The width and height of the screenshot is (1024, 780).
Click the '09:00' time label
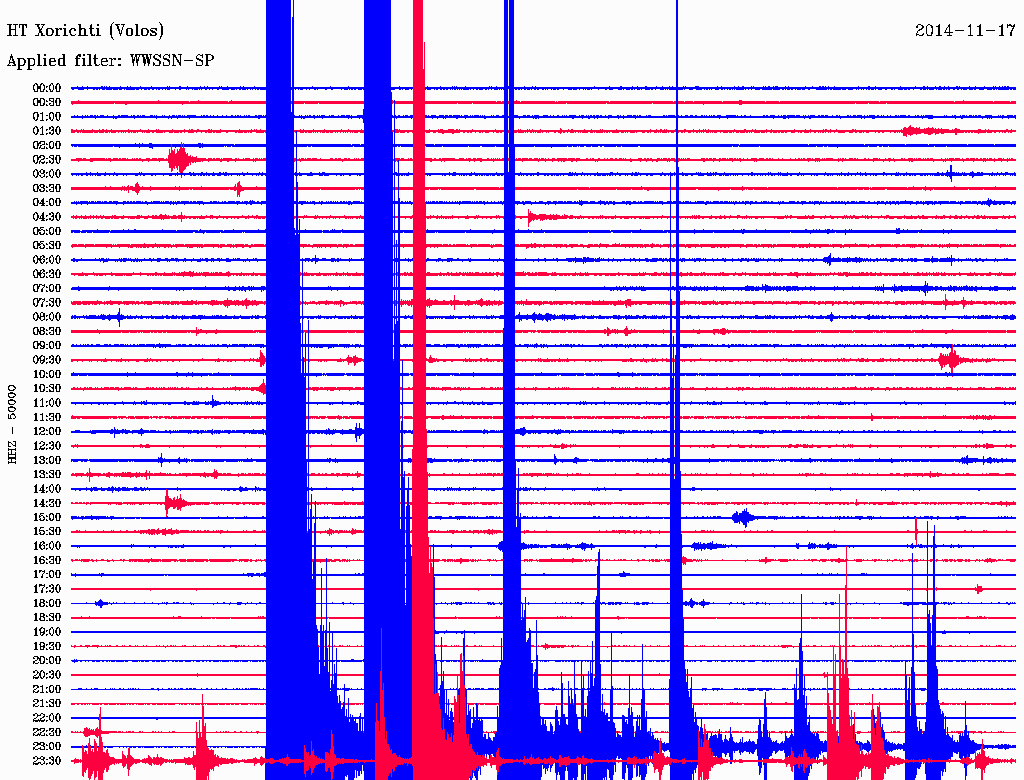click(47, 346)
